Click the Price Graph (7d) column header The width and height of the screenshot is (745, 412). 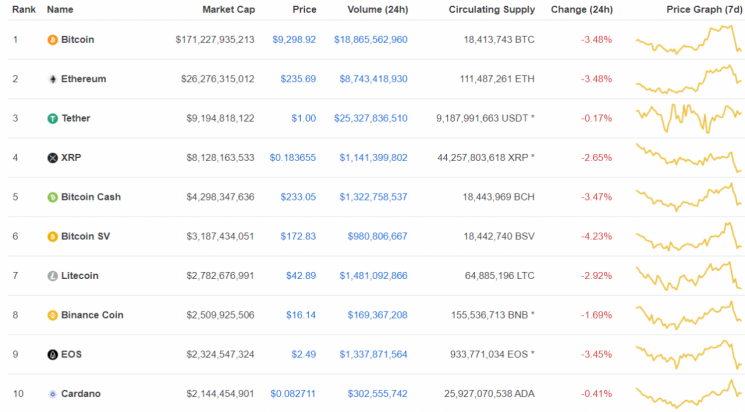704,10
